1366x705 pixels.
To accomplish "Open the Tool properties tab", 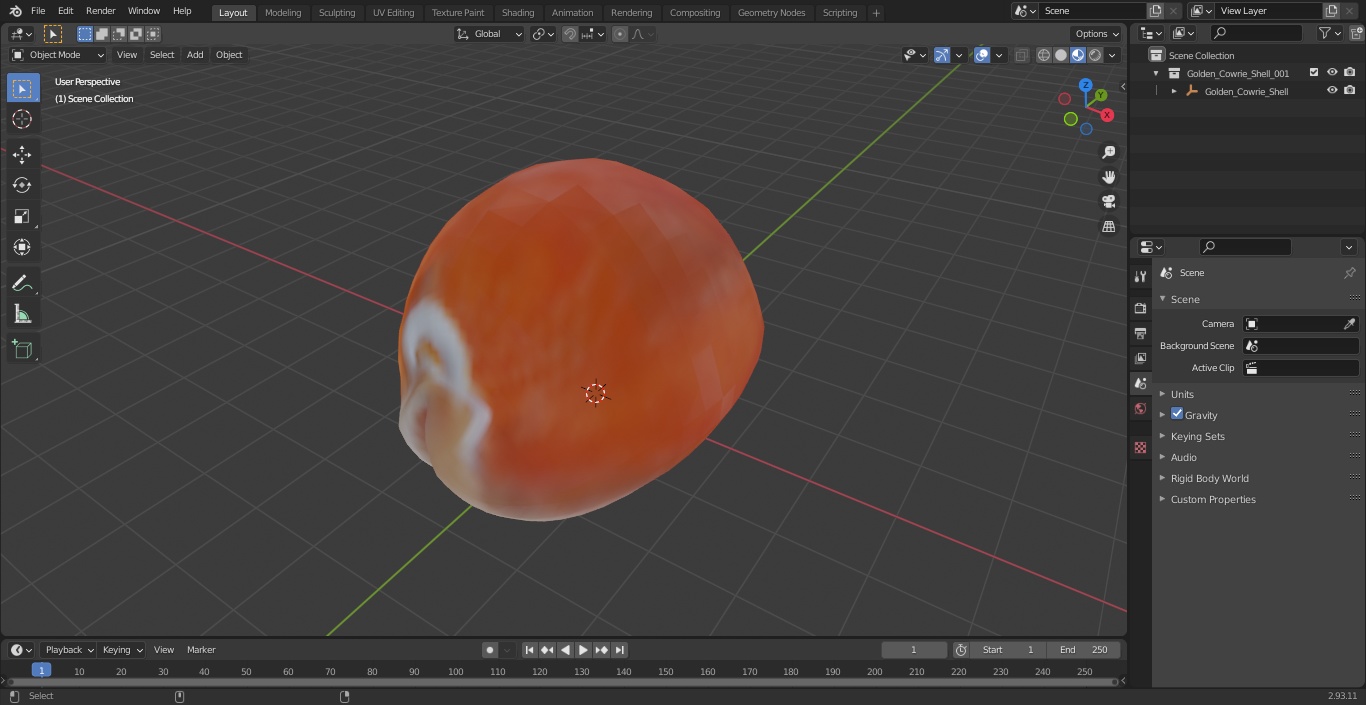I will point(1140,276).
